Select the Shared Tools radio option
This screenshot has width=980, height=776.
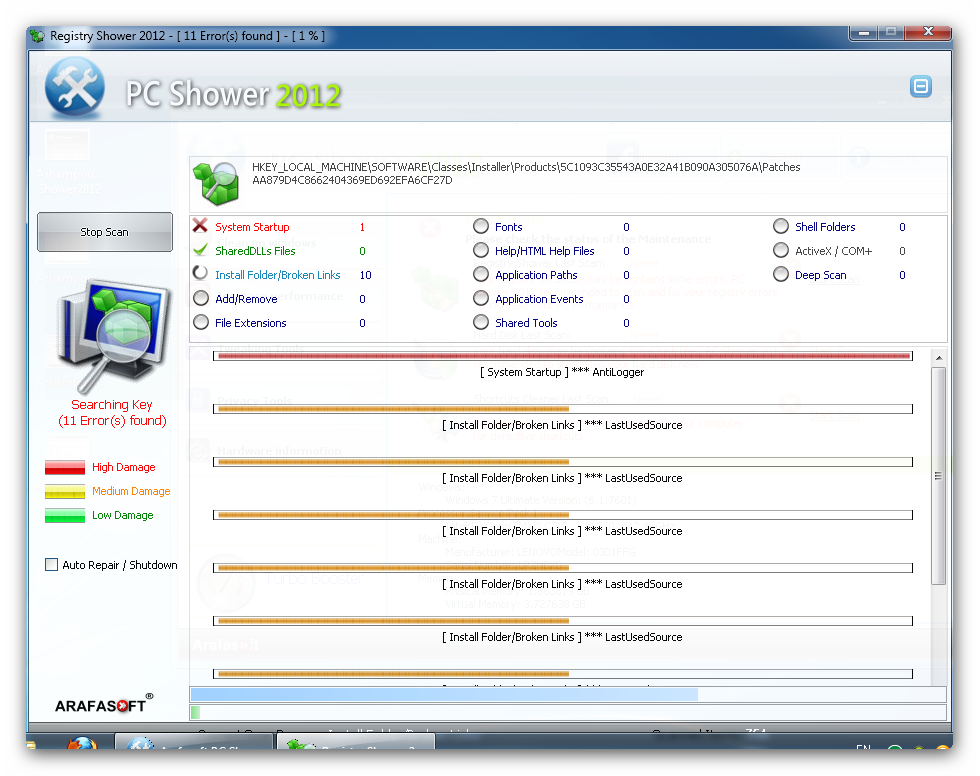pos(481,322)
